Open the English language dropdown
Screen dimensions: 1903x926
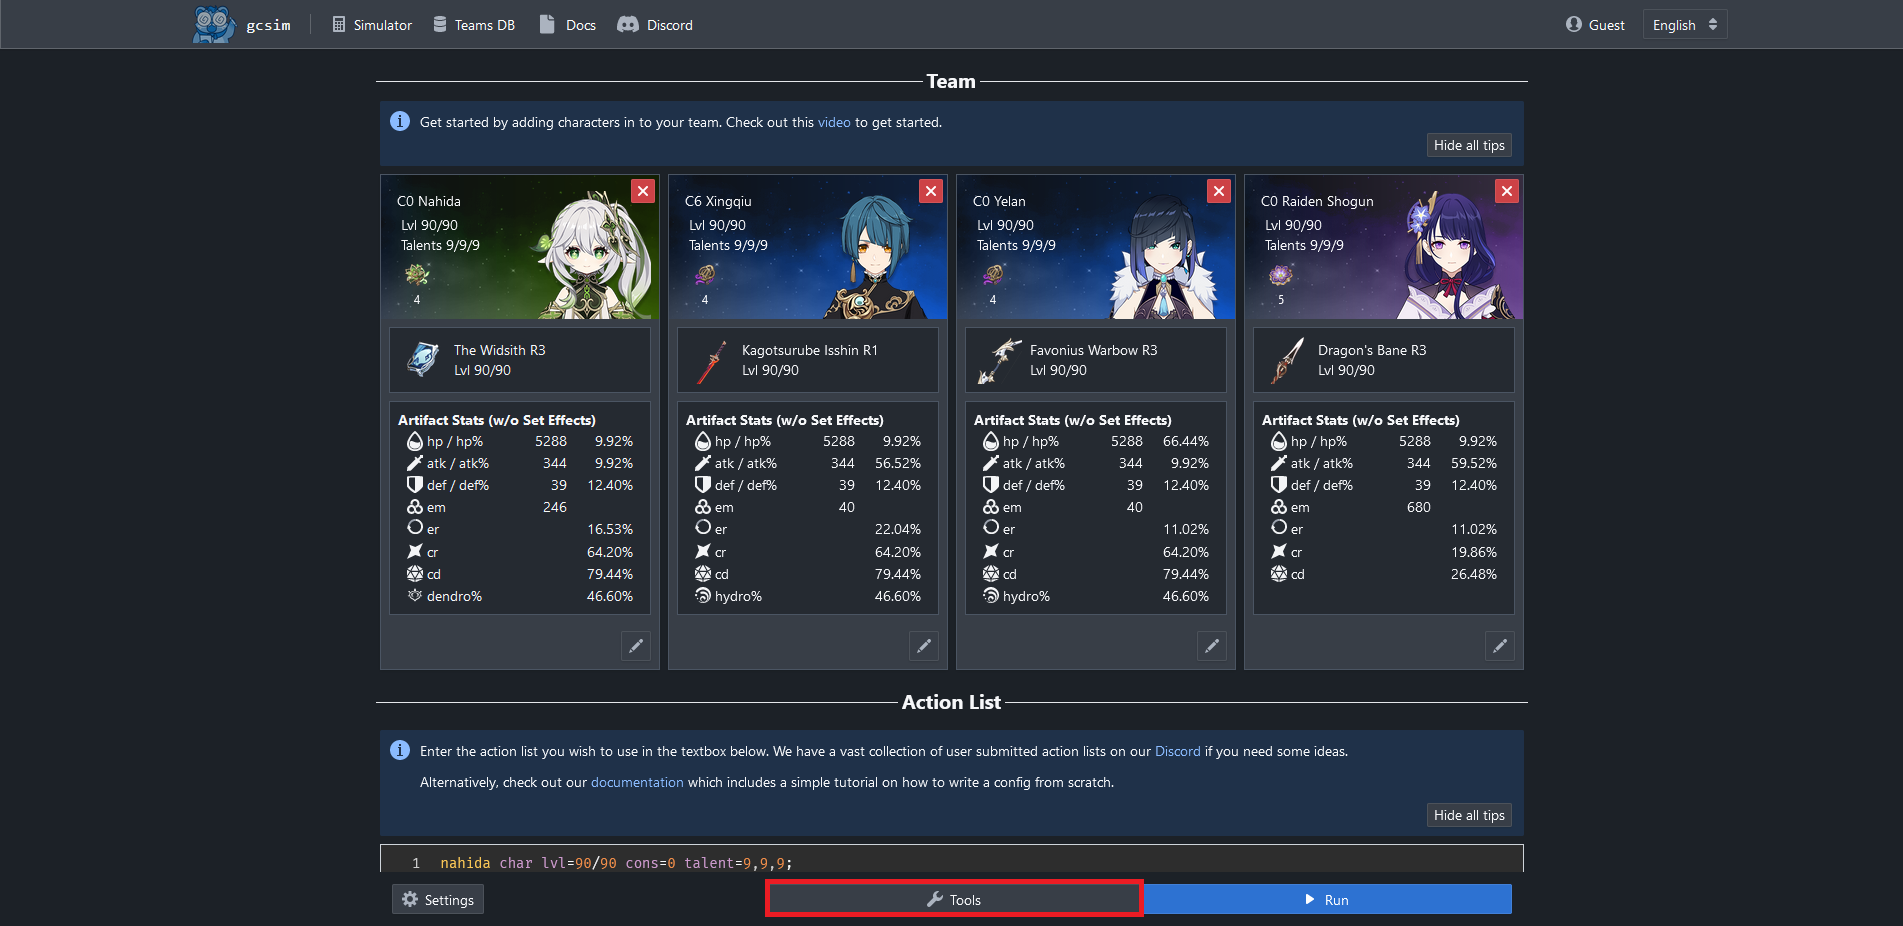[1684, 25]
